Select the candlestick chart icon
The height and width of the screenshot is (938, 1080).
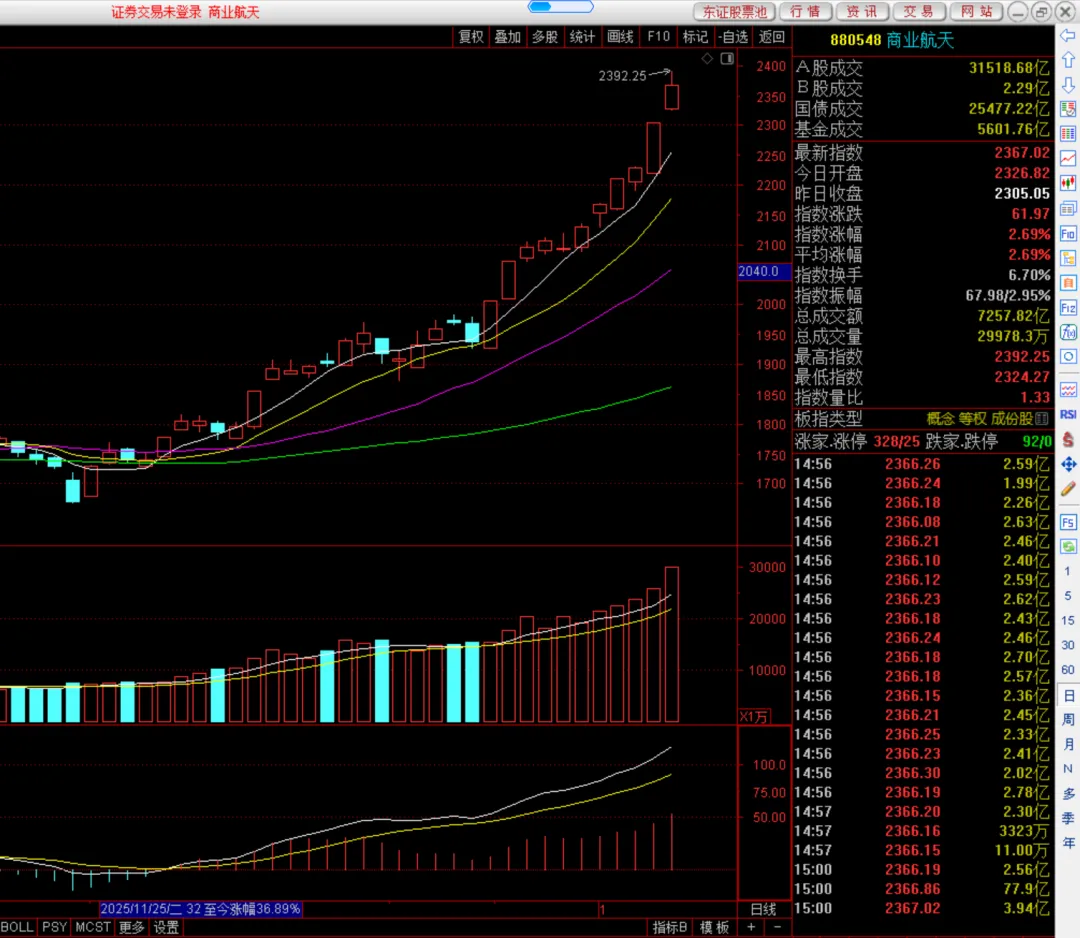(x=1068, y=183)
